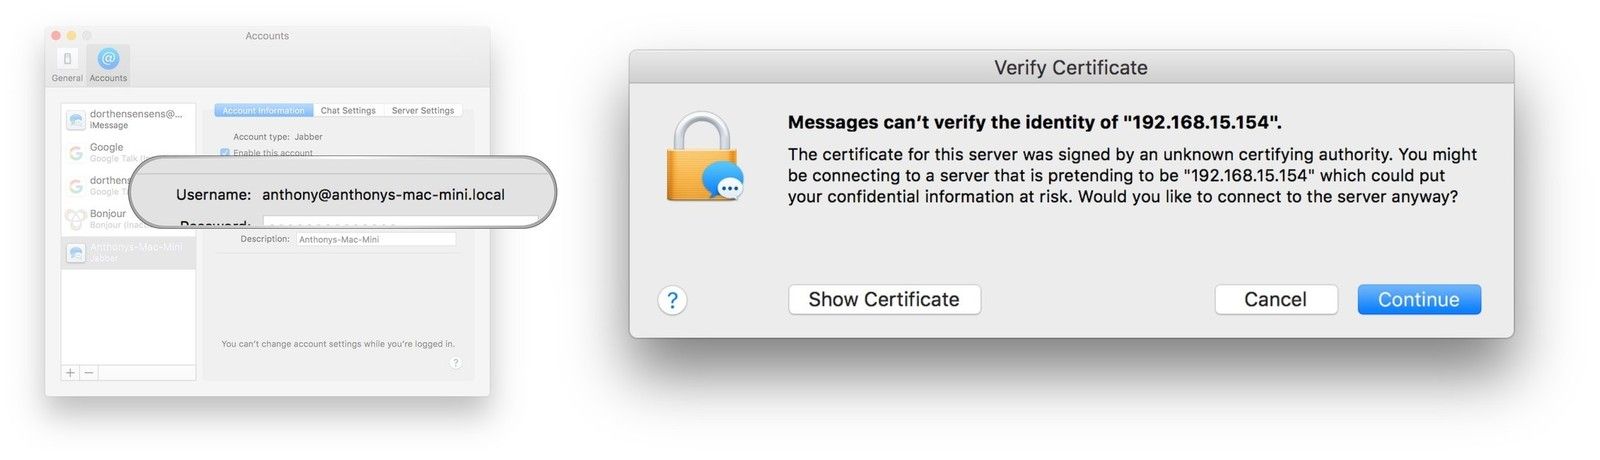
Task: Click Continue to connect anyway
Action: pos(1418,300)
